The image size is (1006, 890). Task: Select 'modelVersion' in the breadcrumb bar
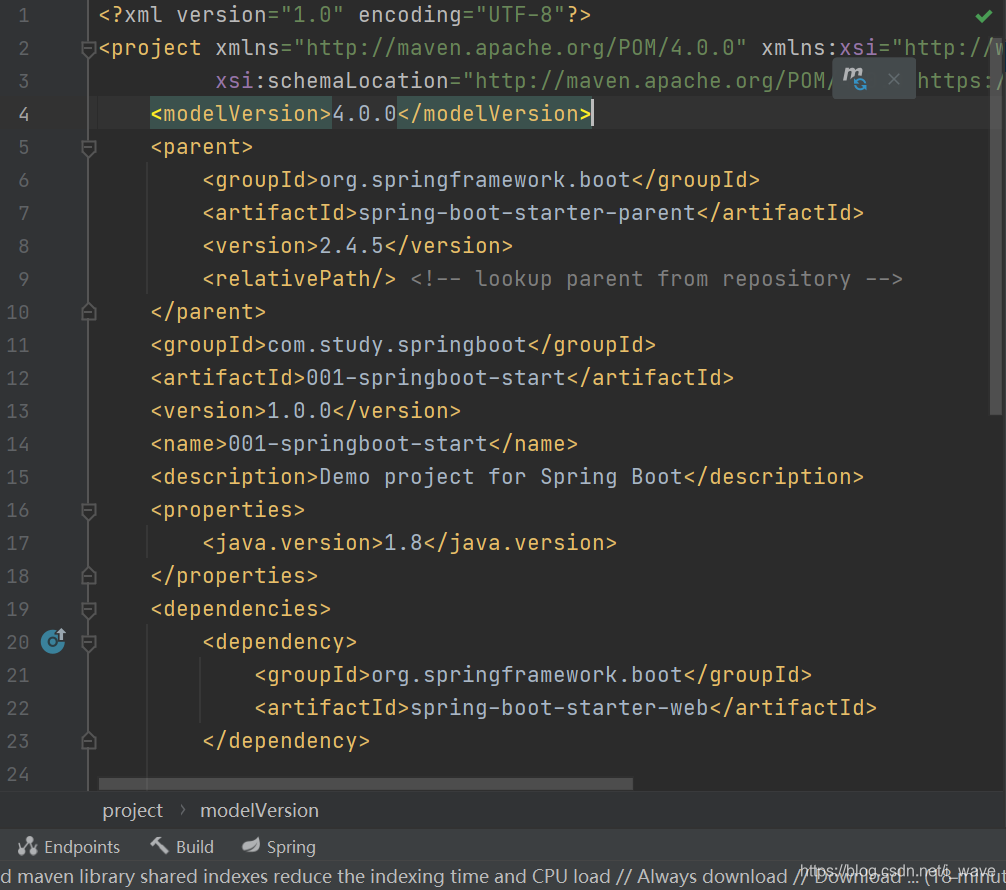coord(259,810)
